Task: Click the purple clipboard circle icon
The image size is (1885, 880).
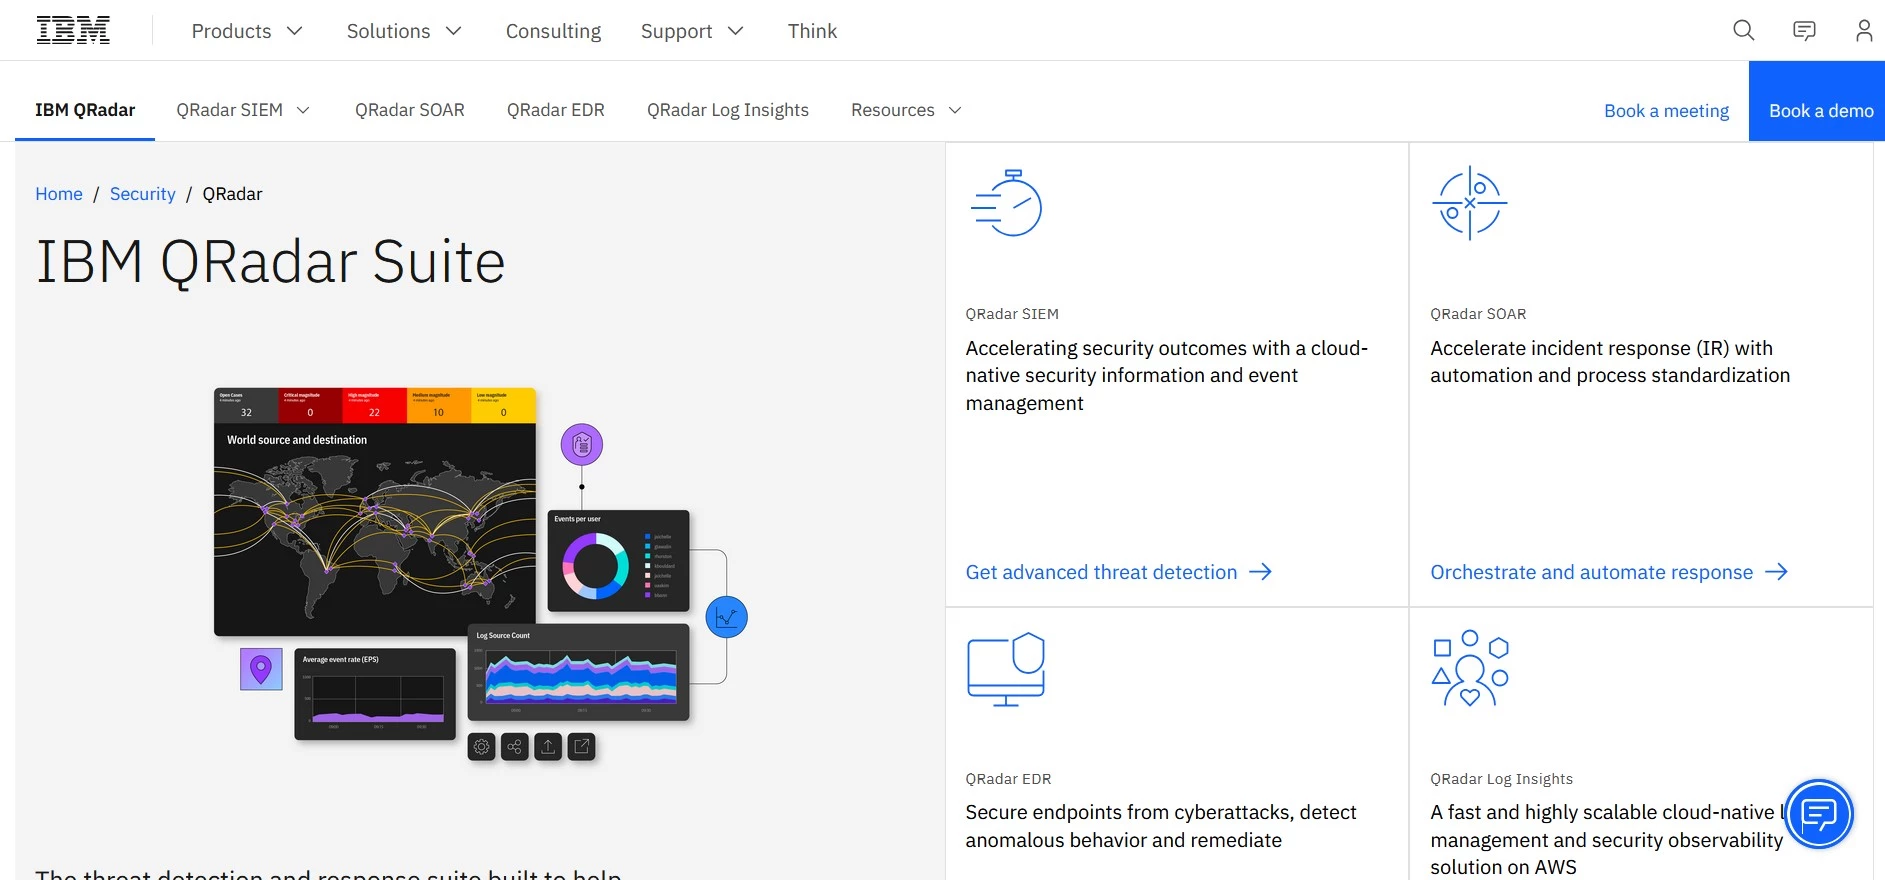Action: point(582,445)
